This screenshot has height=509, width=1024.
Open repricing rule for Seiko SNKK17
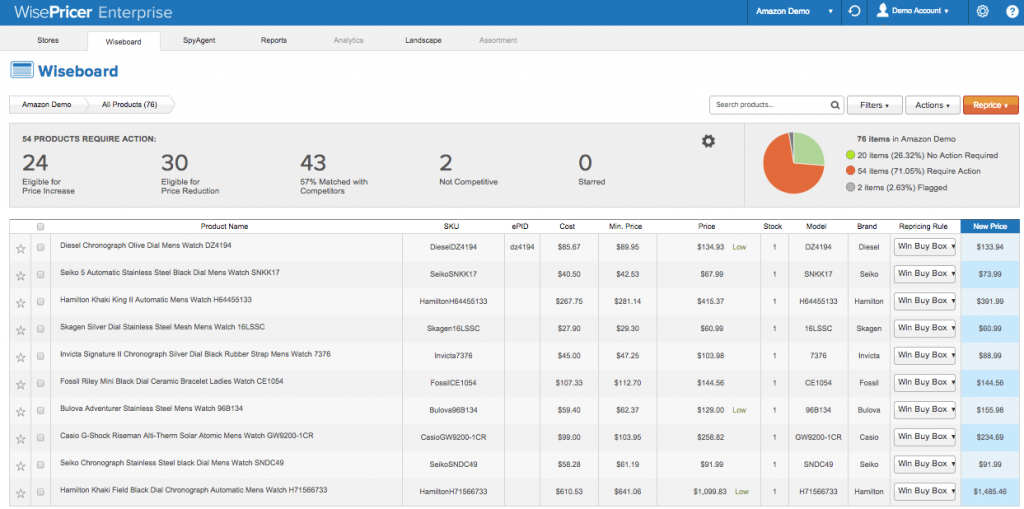pyautogui.click(x=925, y=274)
